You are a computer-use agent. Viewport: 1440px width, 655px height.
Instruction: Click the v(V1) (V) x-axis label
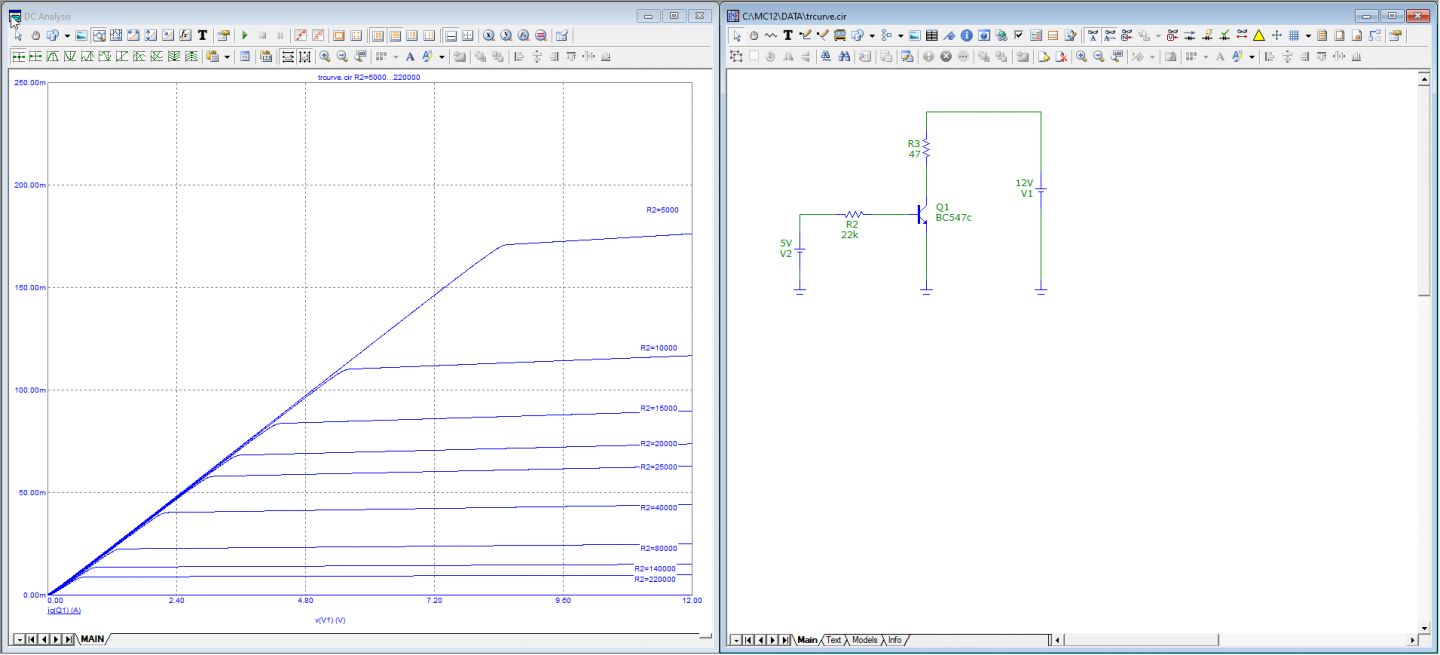pos(330,620)
